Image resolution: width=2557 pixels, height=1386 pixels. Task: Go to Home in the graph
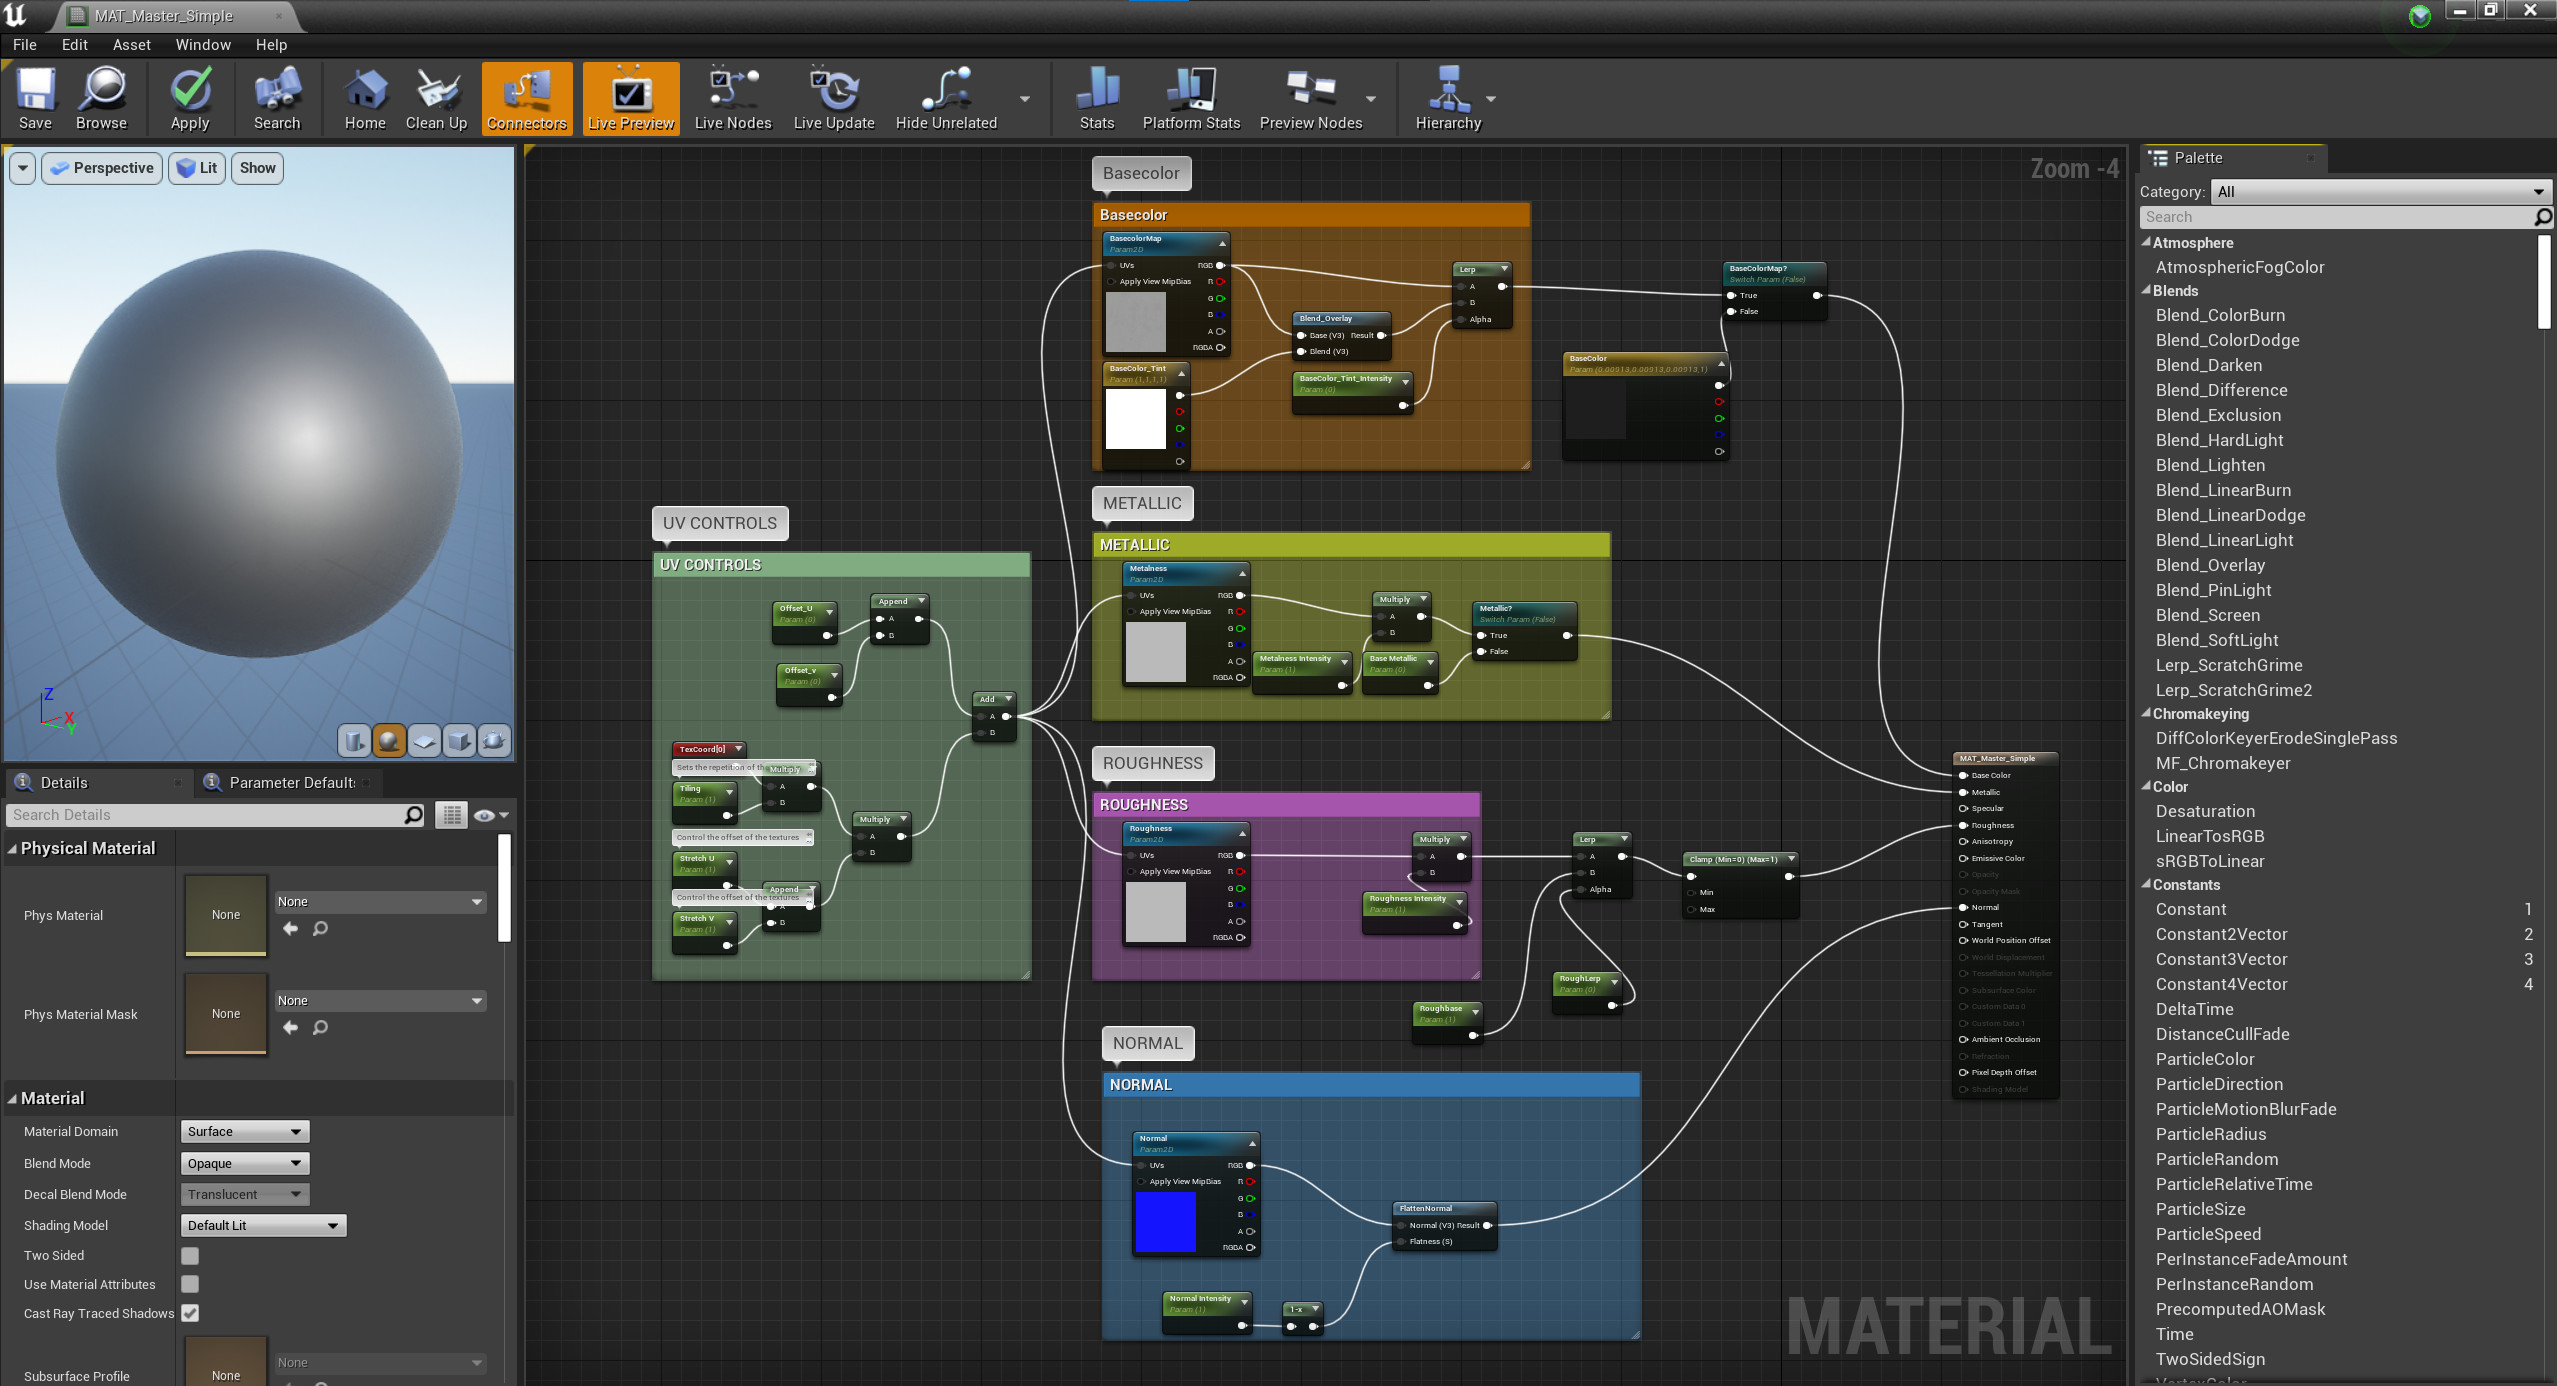[x=365, y=98]
